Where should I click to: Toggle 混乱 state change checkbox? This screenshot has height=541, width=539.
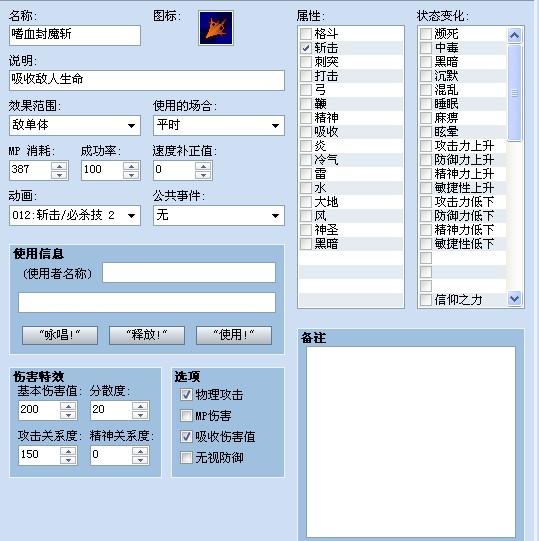(426, 90)
